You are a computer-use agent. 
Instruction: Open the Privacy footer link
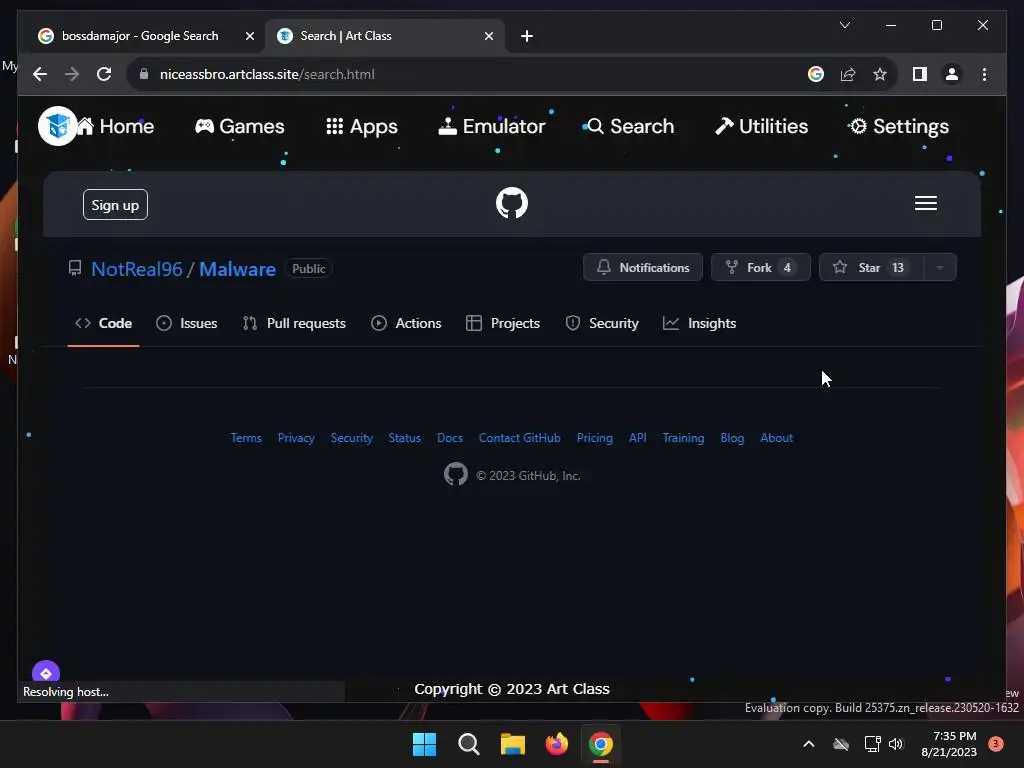point(296,438)
